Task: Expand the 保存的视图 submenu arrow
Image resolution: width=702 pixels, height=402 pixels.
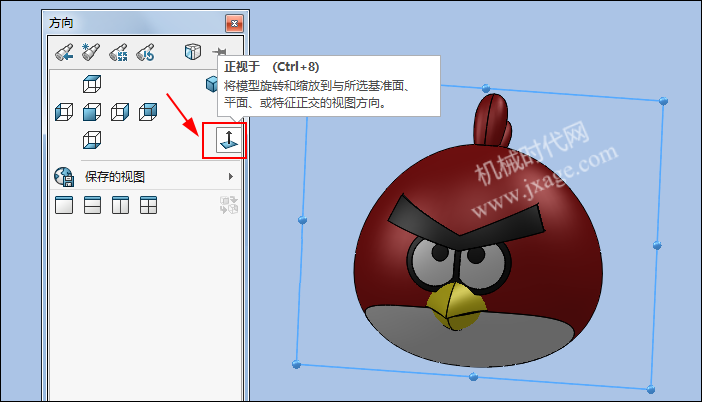Action: [x=231, y=176]
